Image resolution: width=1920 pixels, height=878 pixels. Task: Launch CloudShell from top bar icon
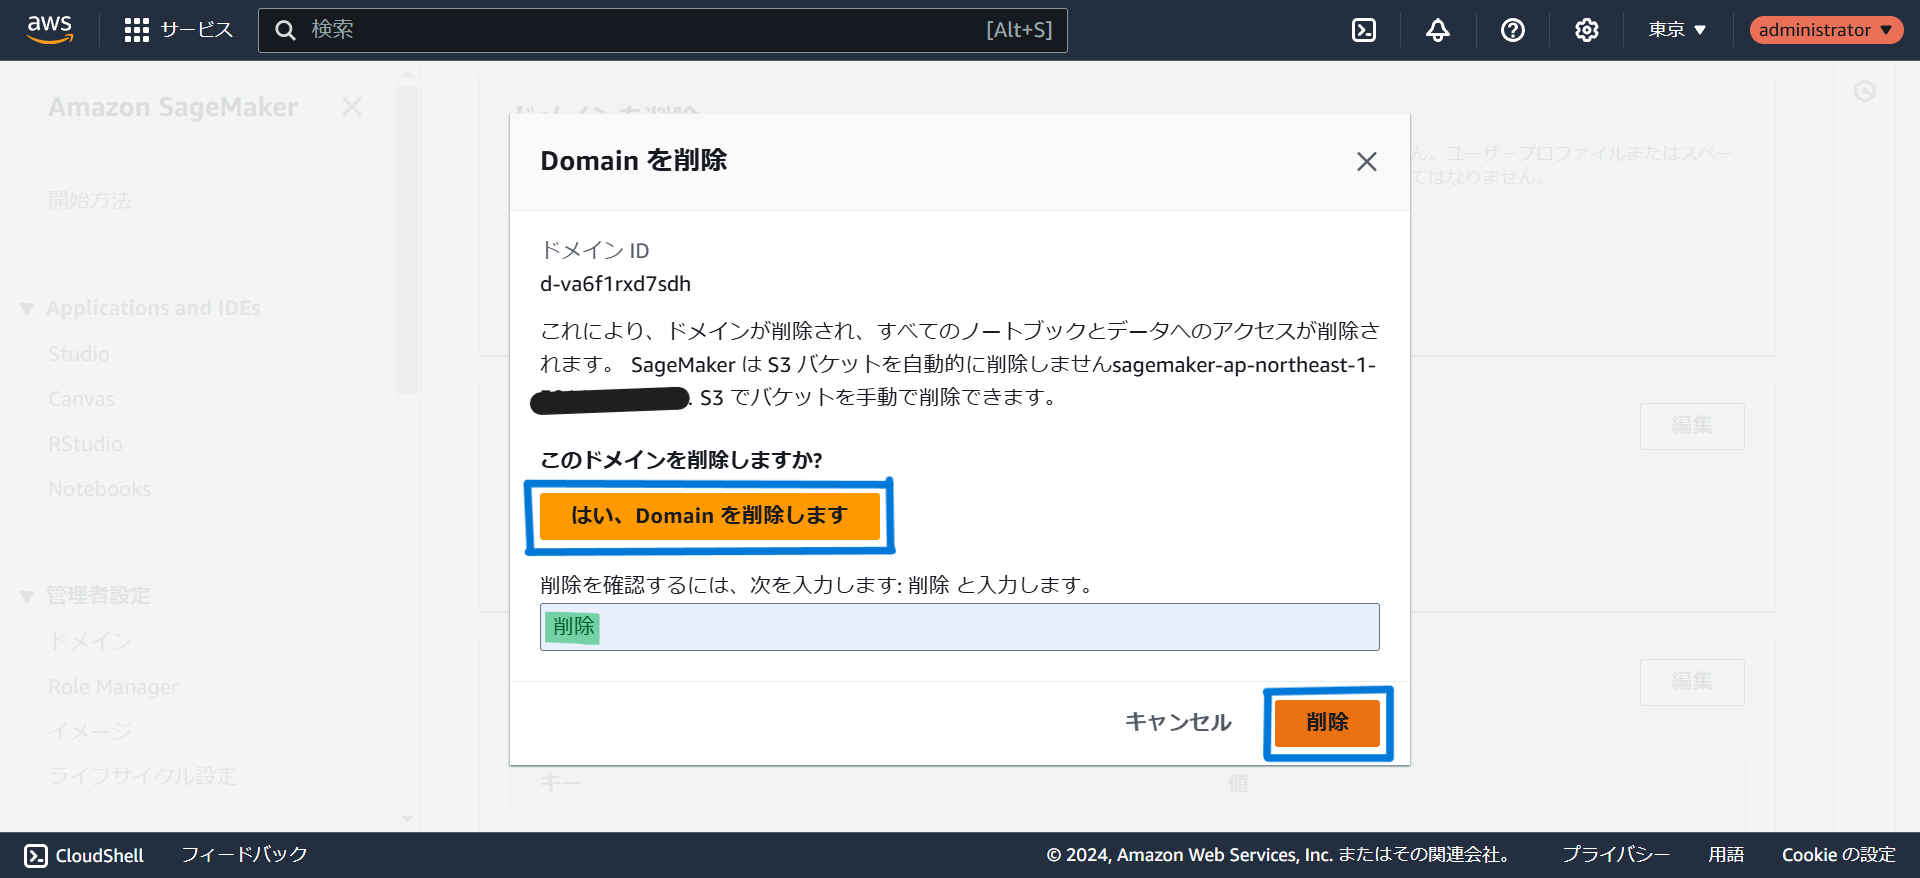pos(1363,30)
